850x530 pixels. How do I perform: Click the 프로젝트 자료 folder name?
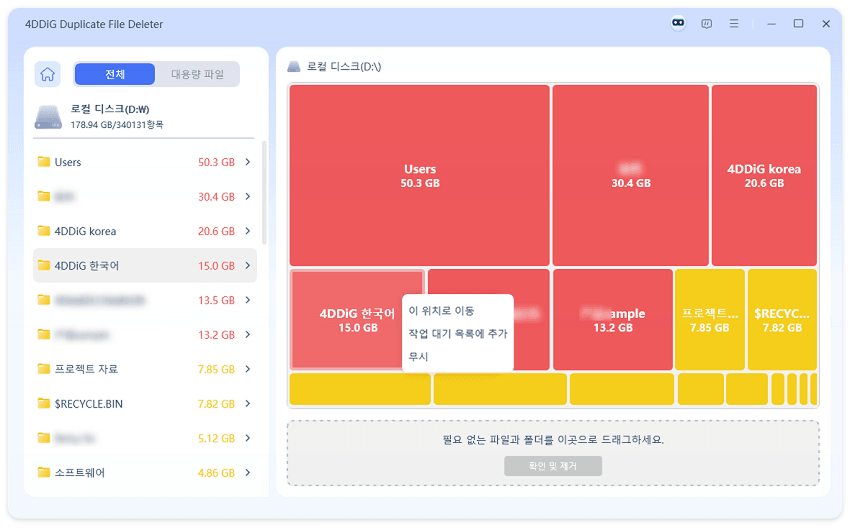click(x=86, y=369)
